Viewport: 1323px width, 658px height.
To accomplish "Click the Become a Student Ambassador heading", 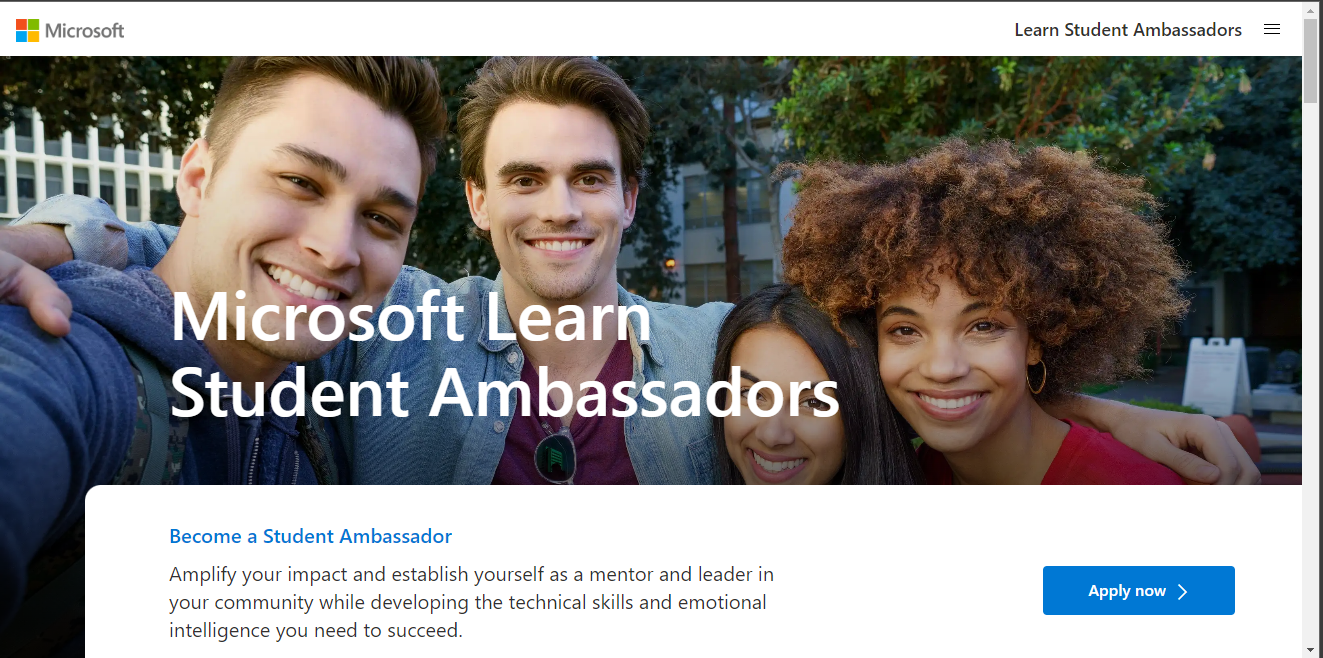I will click(311, 536).
